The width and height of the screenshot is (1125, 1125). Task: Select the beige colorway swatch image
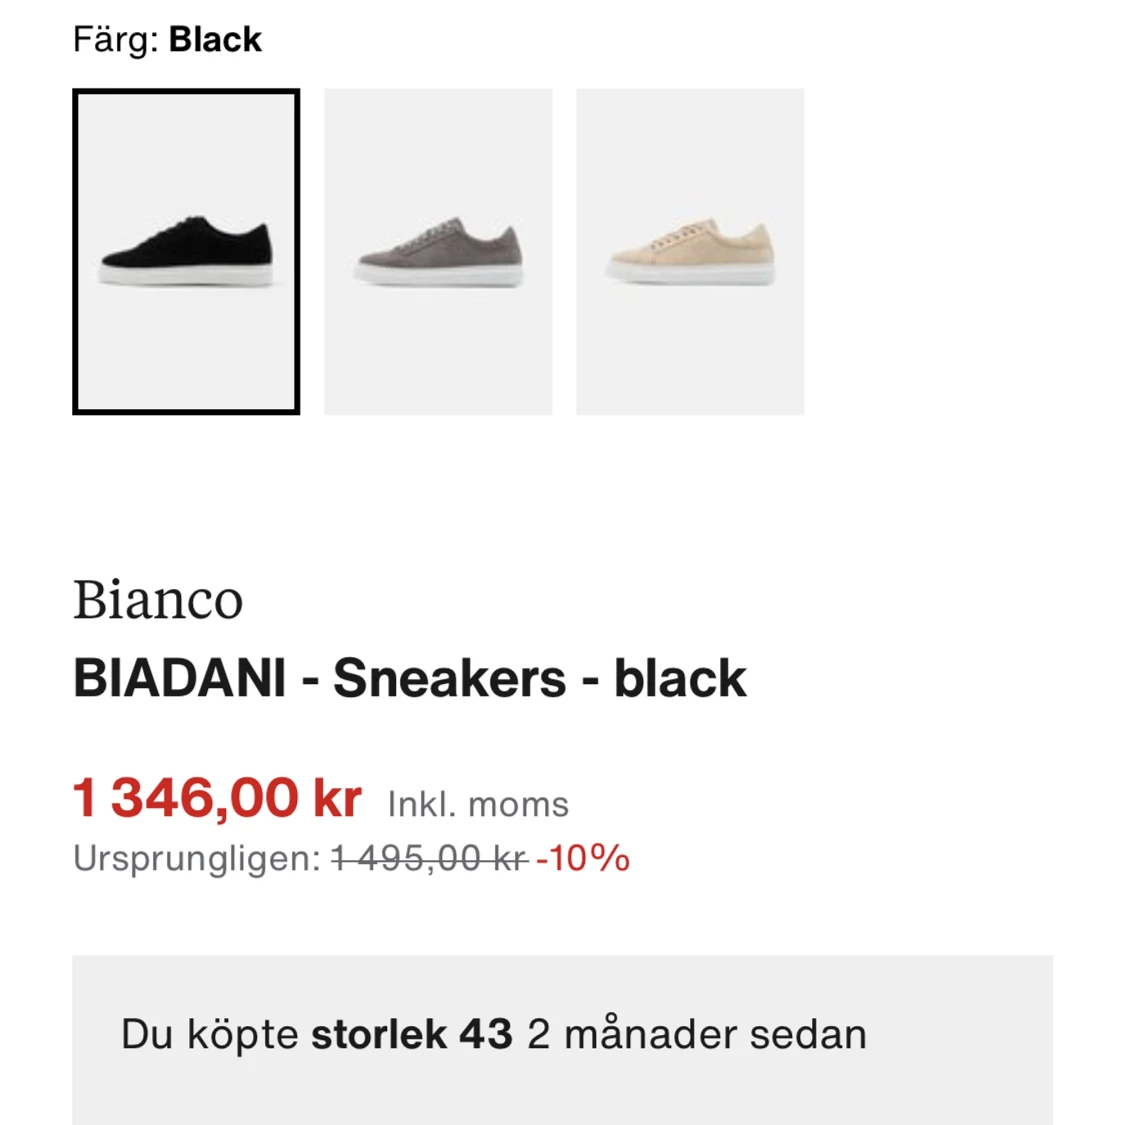(689, 251)
